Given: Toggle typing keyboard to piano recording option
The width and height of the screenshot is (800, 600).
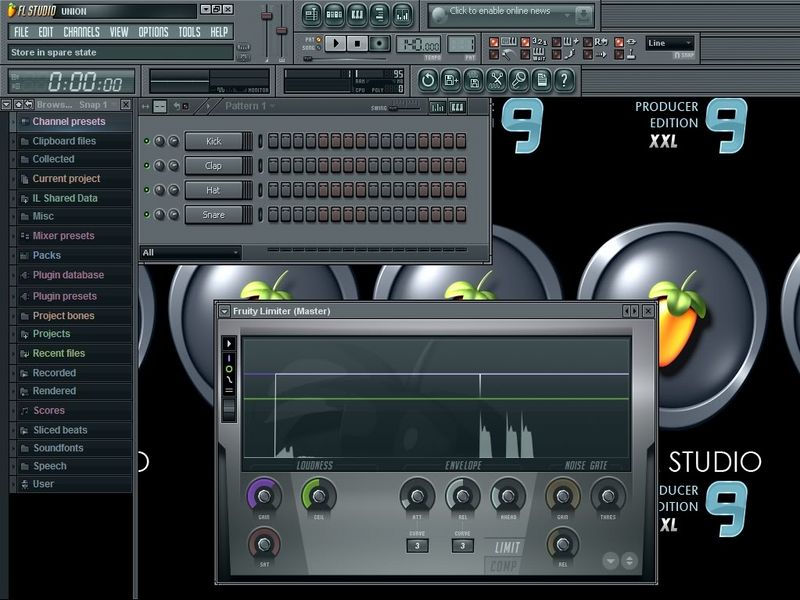Looking at the screenshot, I should coord(494,42).
